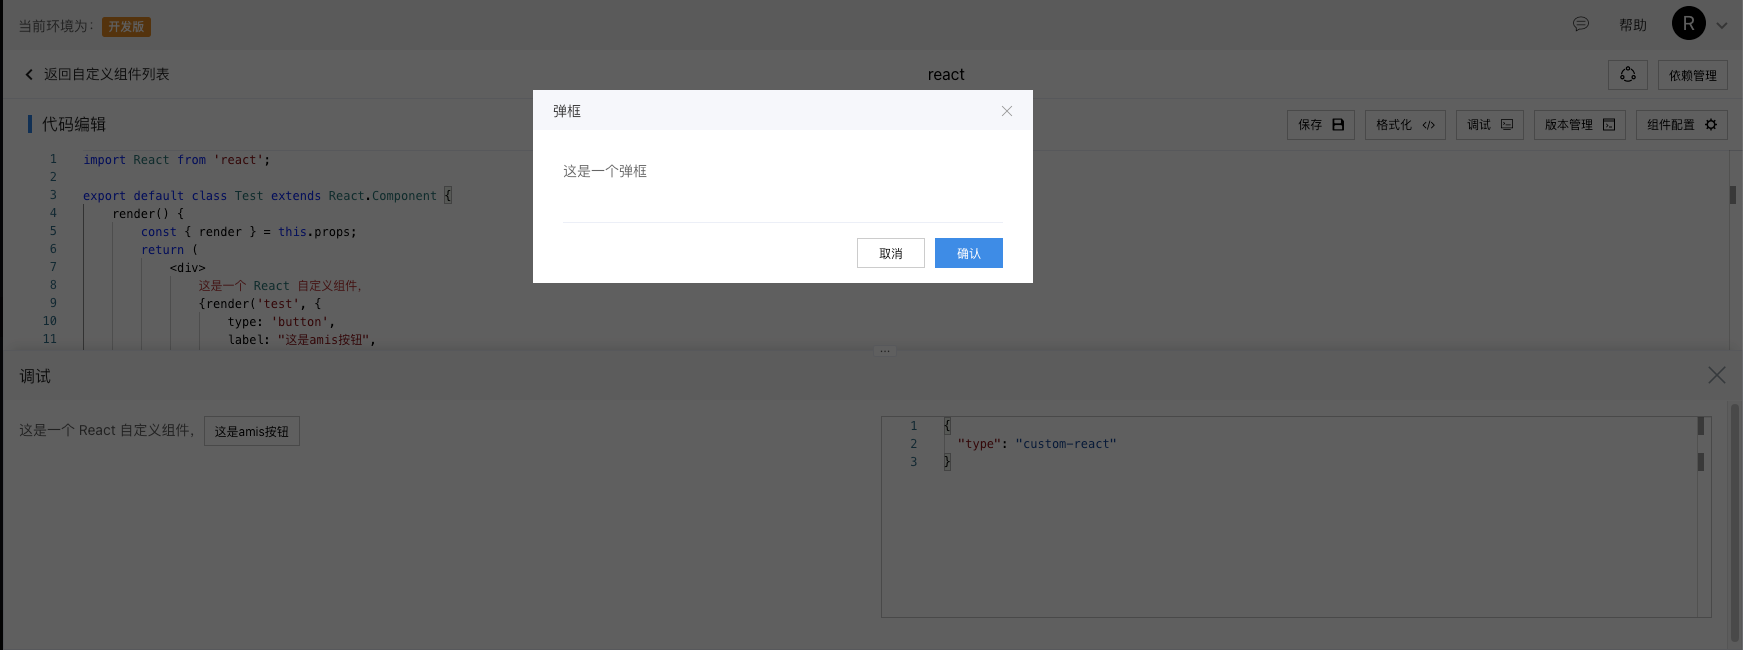Click the 格式化 code button

[1405, 125]
